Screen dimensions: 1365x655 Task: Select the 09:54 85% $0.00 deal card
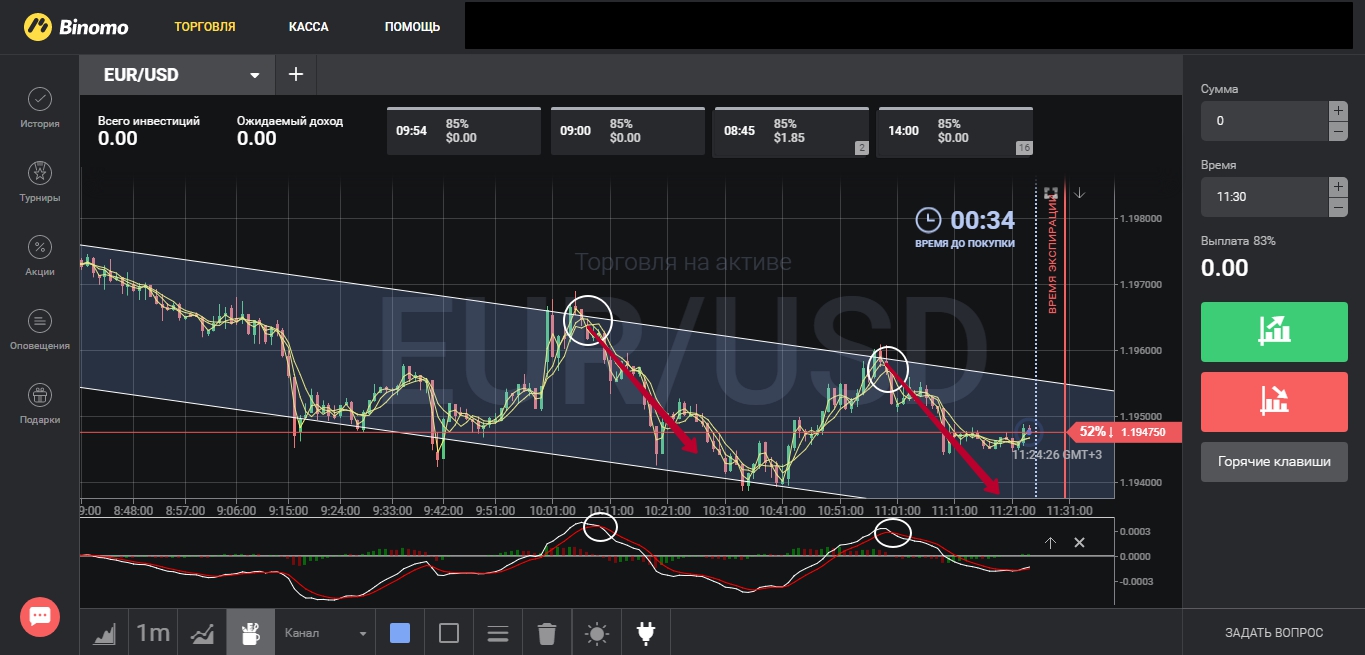tap(464, 131)
